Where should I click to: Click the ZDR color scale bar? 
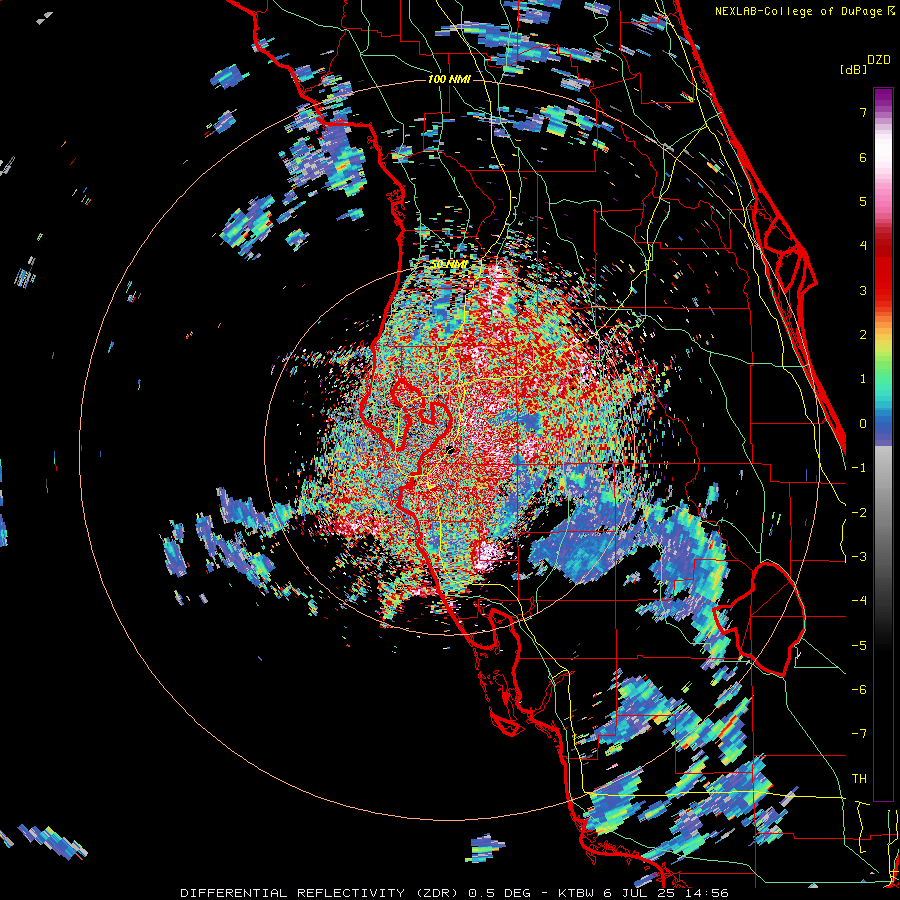[x=883, y=444]
